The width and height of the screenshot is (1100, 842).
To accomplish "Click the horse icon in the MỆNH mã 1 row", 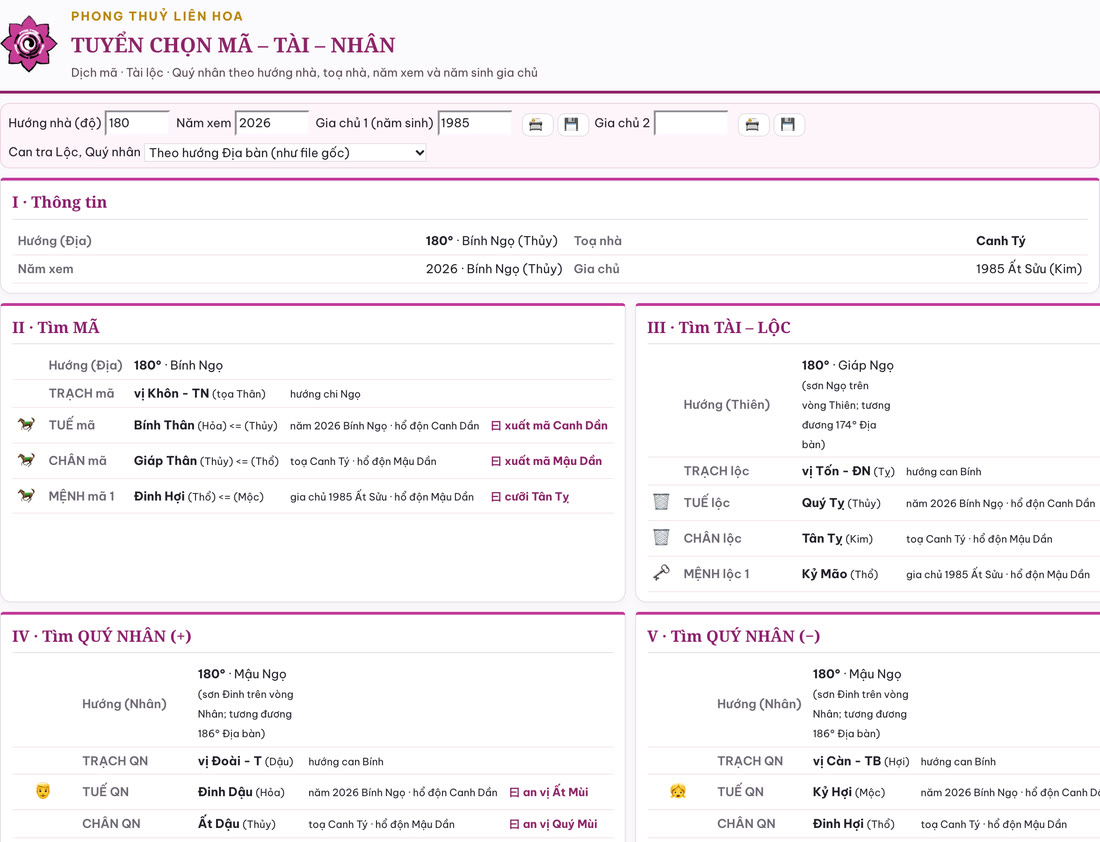I will coord(27,496).
